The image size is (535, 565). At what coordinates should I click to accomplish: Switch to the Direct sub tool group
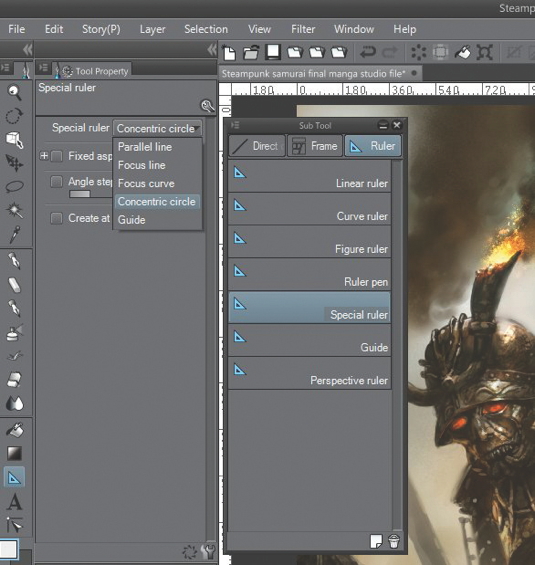[x=257, y=146]
